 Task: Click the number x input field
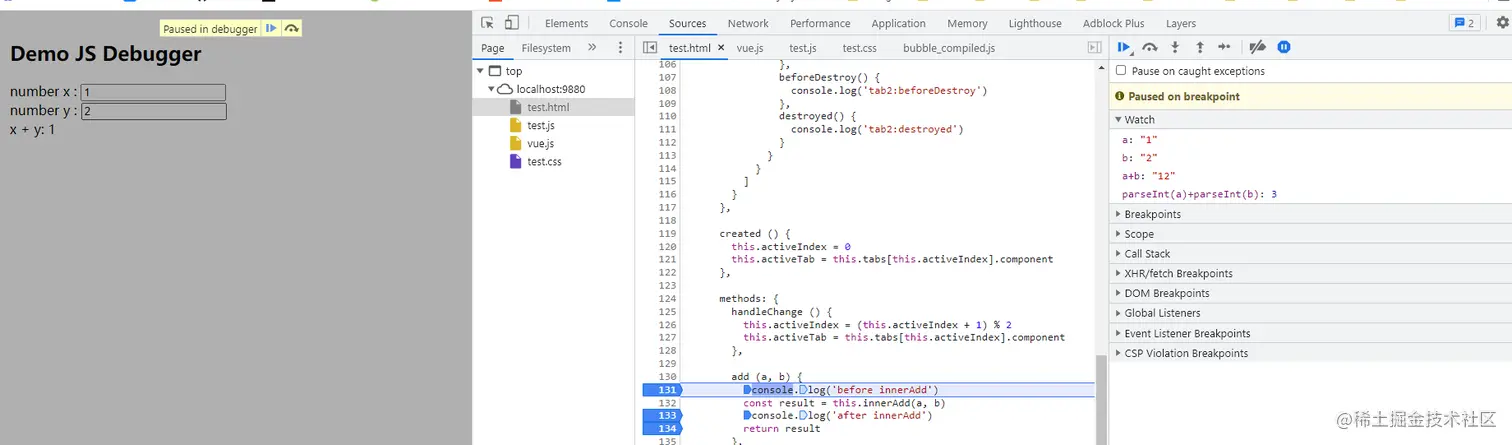[x=153, y=92]
